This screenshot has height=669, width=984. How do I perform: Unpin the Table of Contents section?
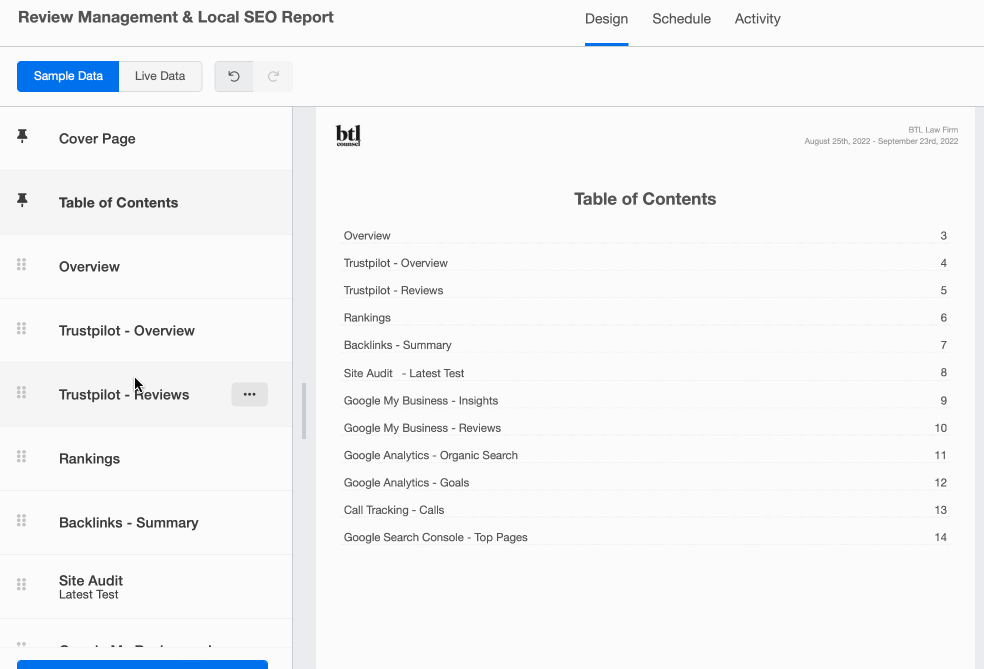pyautogui.click(x=21, y=200)
